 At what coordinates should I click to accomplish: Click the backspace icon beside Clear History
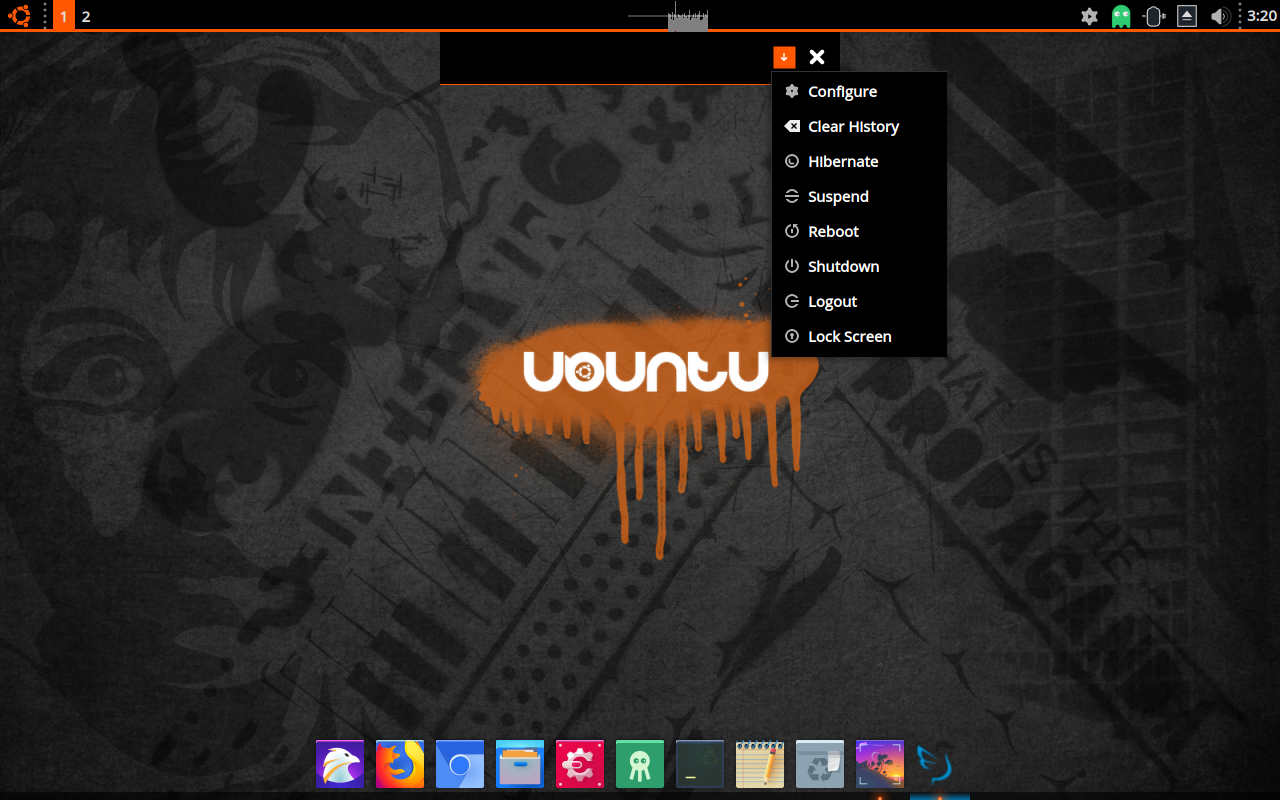tap(792, 126)
